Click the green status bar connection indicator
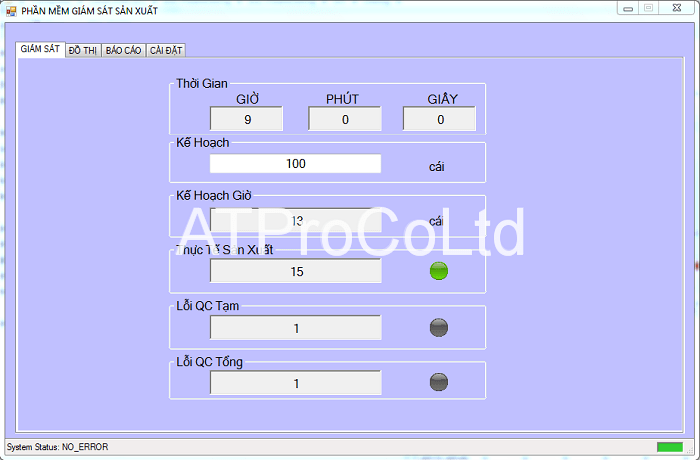This screenshot has height=460, width=700. 669,446
